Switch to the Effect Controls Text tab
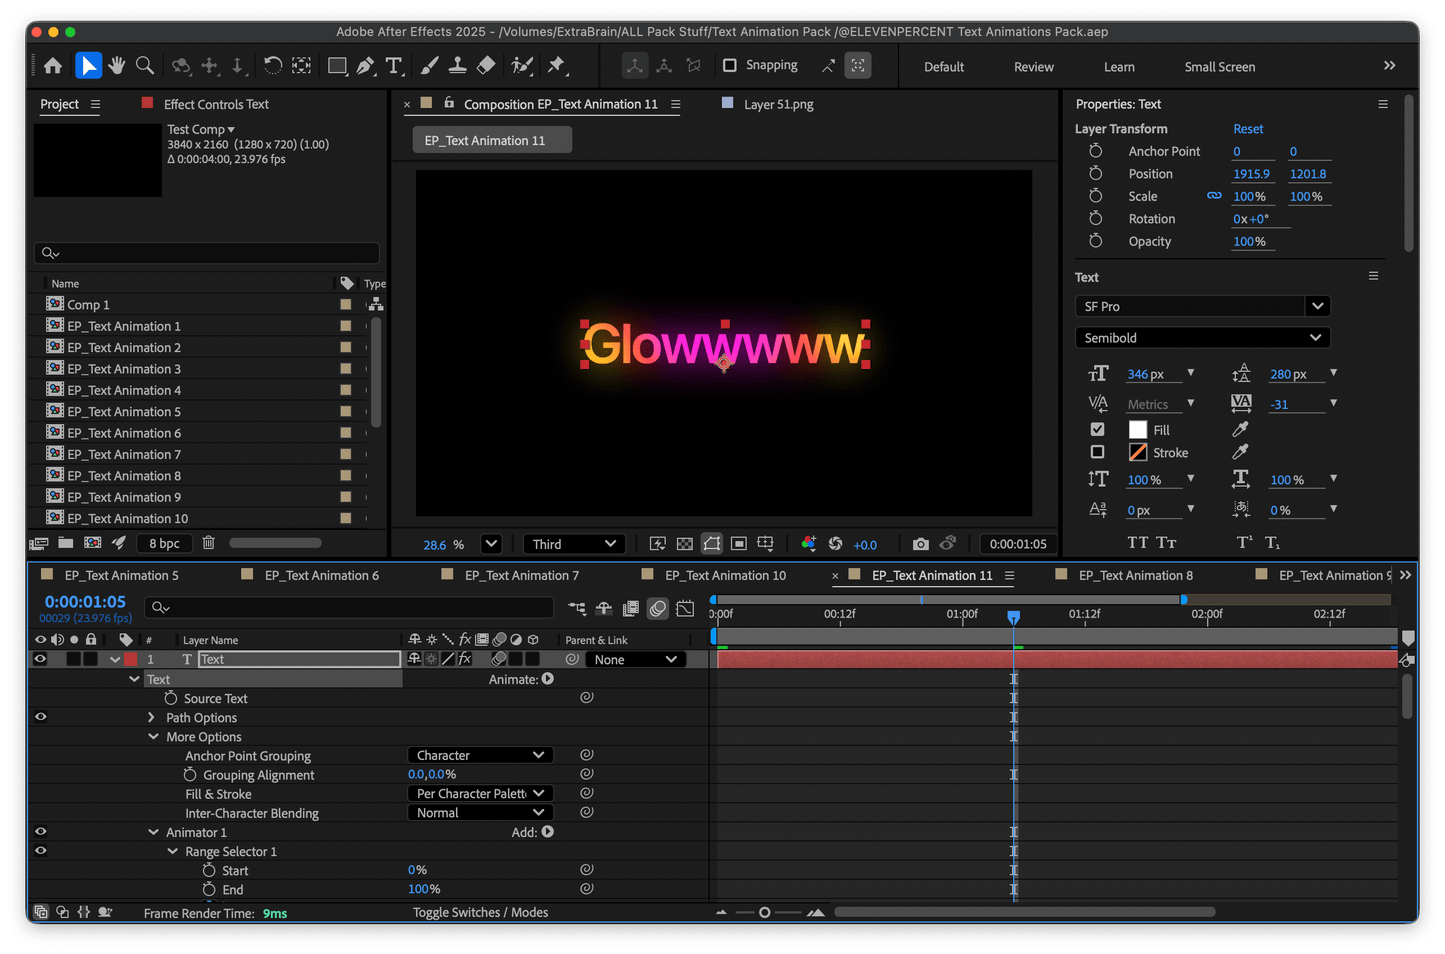 [215, 104]
